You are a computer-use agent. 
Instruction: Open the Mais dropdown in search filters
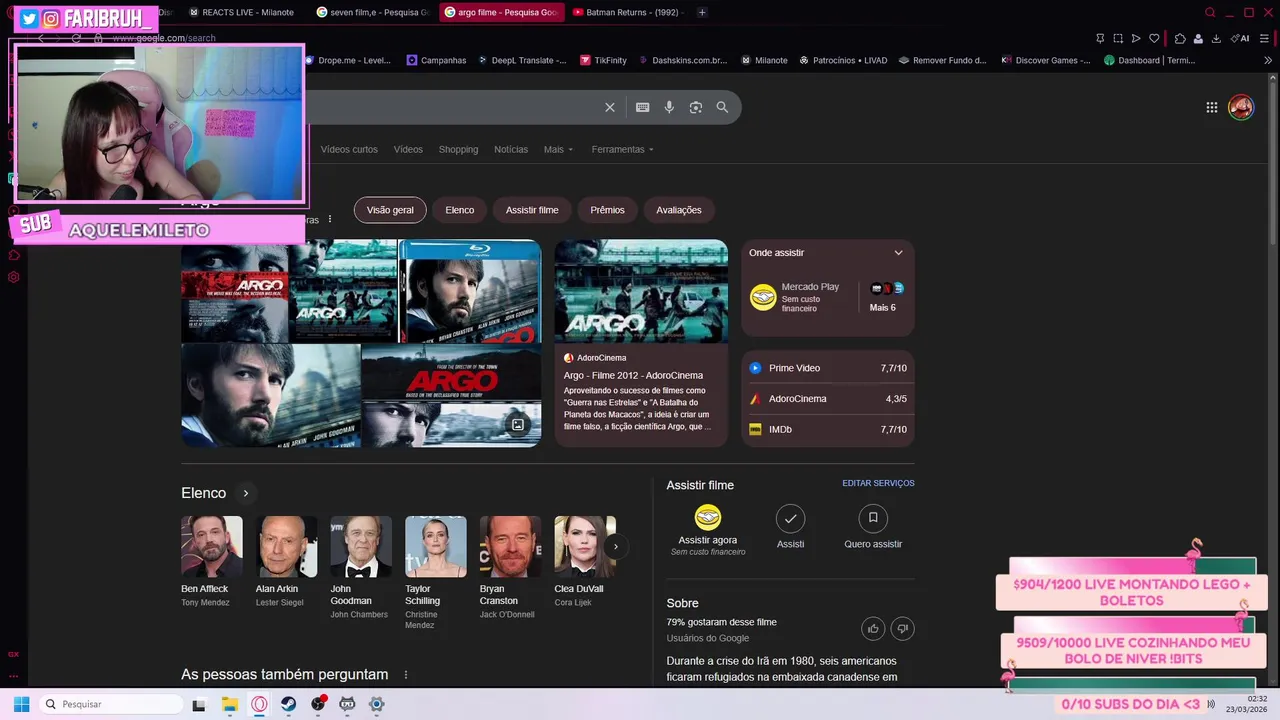(x=558, y=149)
